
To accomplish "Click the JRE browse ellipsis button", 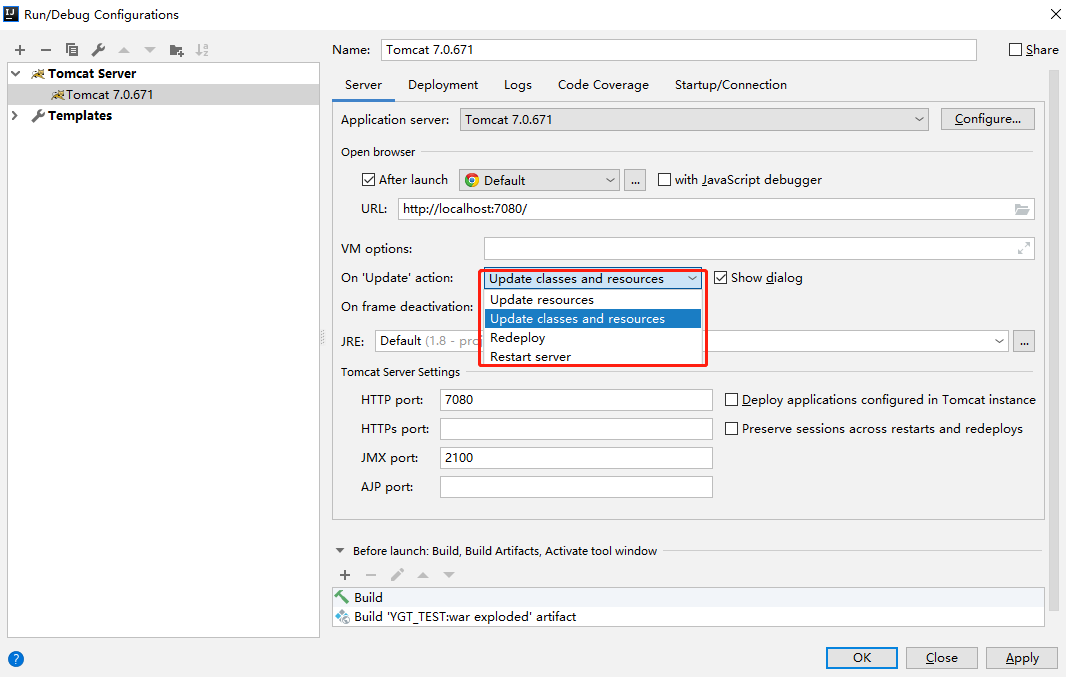I will [1024, 341].
